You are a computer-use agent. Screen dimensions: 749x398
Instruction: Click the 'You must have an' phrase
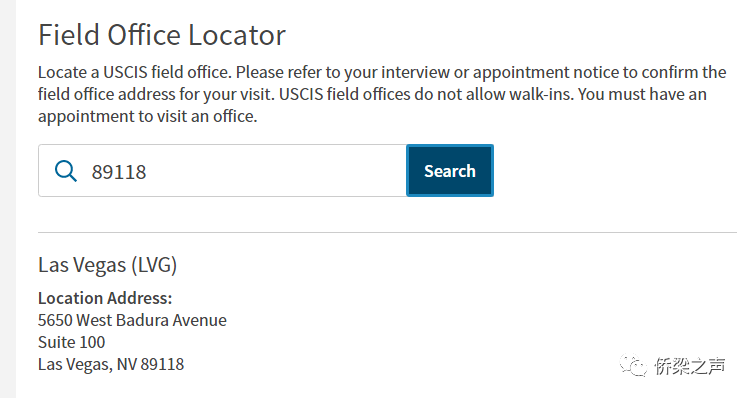coord(642,94)
